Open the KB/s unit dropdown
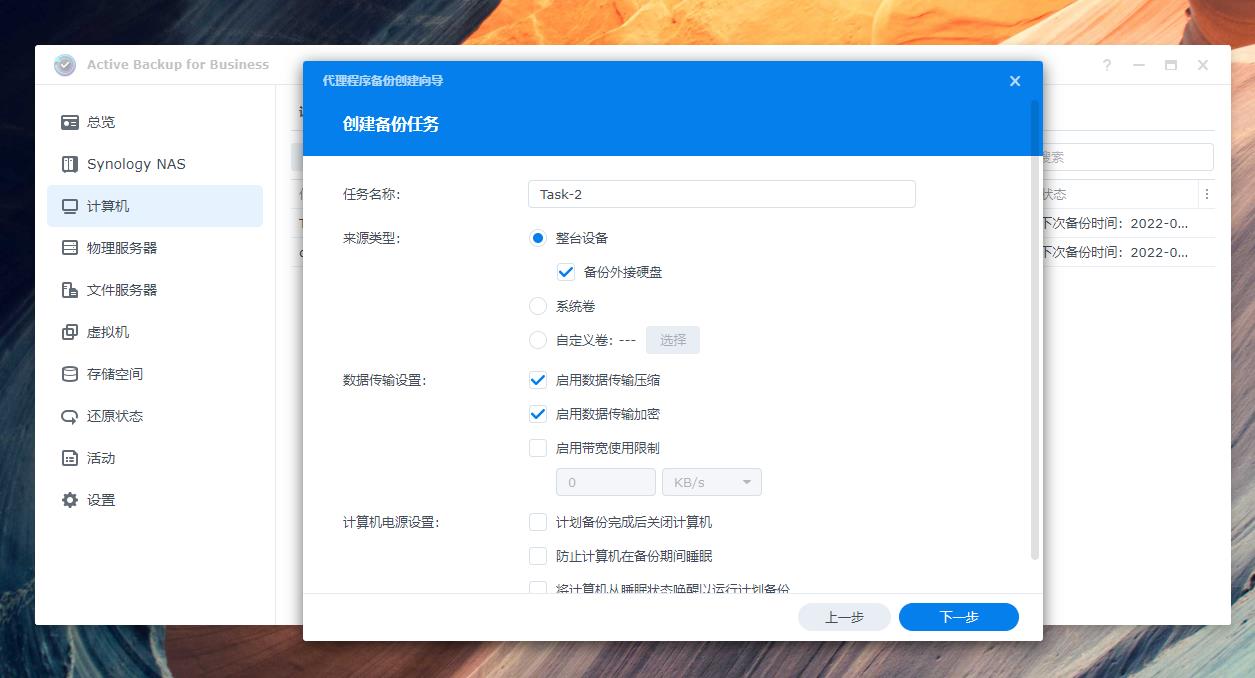The width and height of the screenshot is (1255, 678). click(x=711, y=481)
